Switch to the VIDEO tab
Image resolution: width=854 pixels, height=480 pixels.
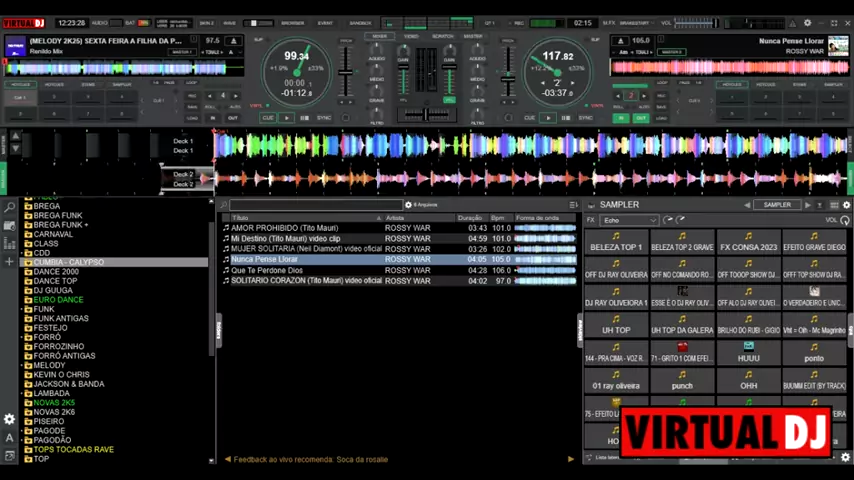pyautogui.click(x=411, y=37)
